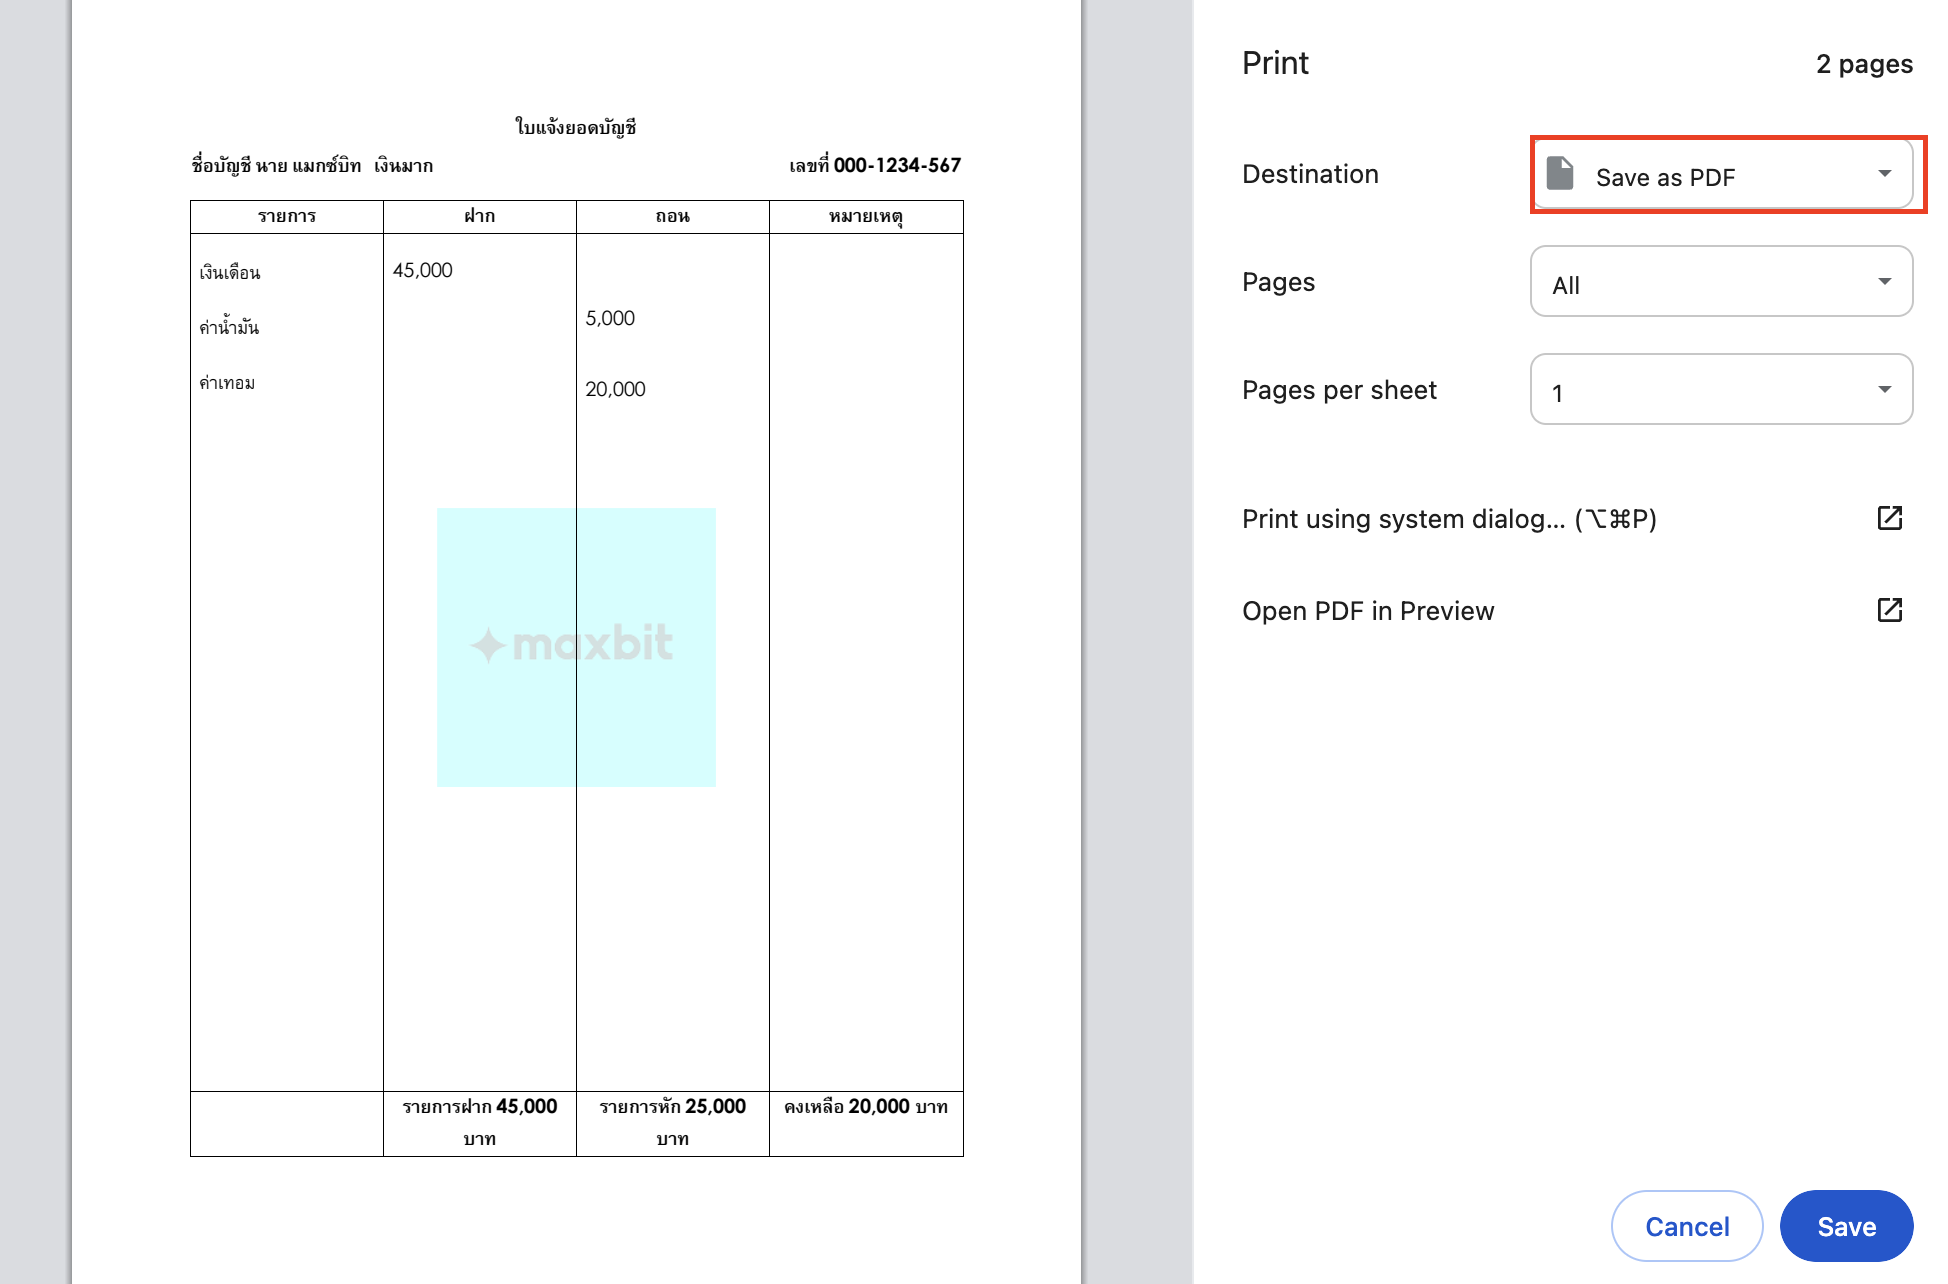1948x1284 pixels.
Task: Open the Pages dropdown set to All
Action: pos(1720,282)
